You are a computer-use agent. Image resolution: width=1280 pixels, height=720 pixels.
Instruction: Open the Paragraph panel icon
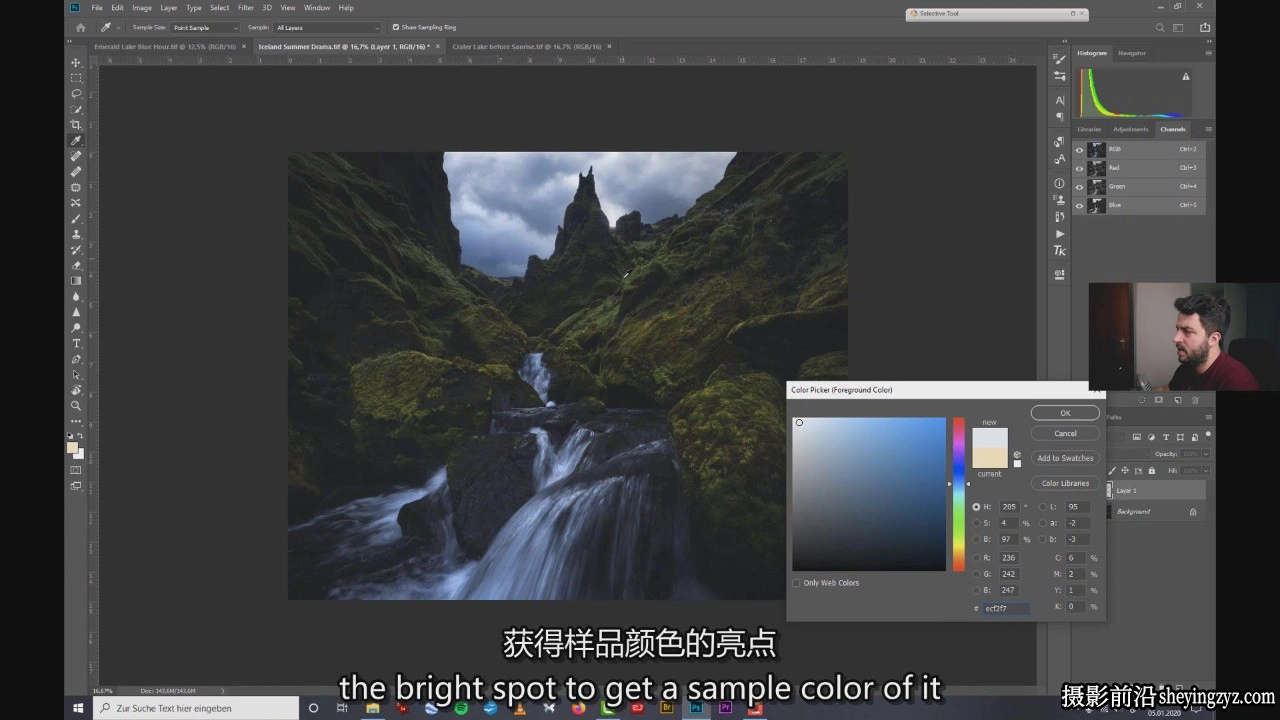(x=1060, y=116)
